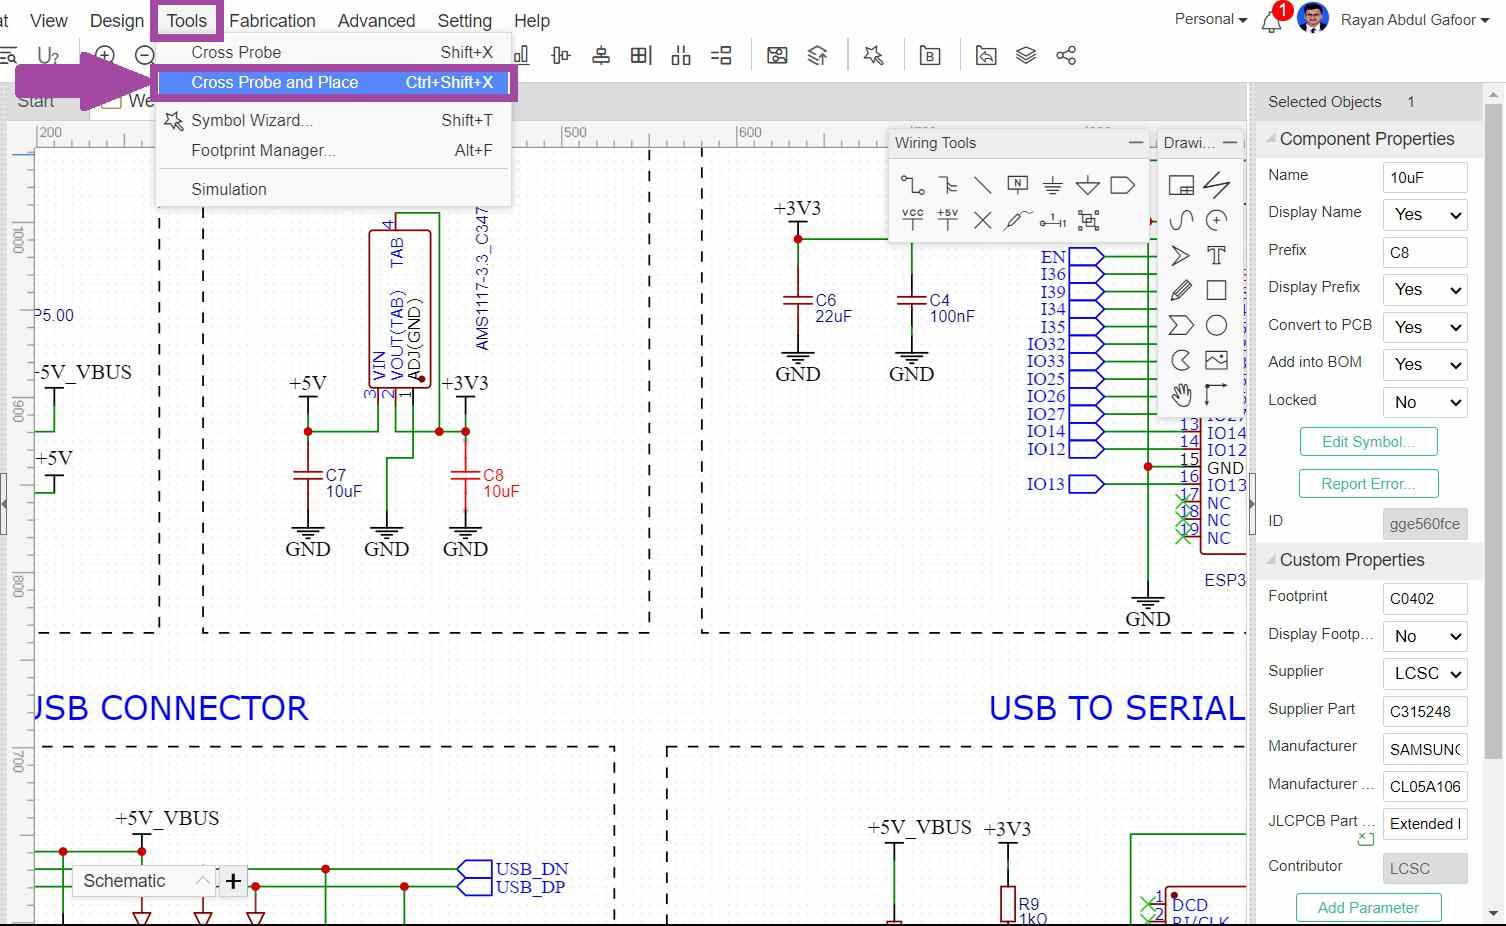Click the Share icon in toolbar

pyautogui.click(x=1066, y=56)
